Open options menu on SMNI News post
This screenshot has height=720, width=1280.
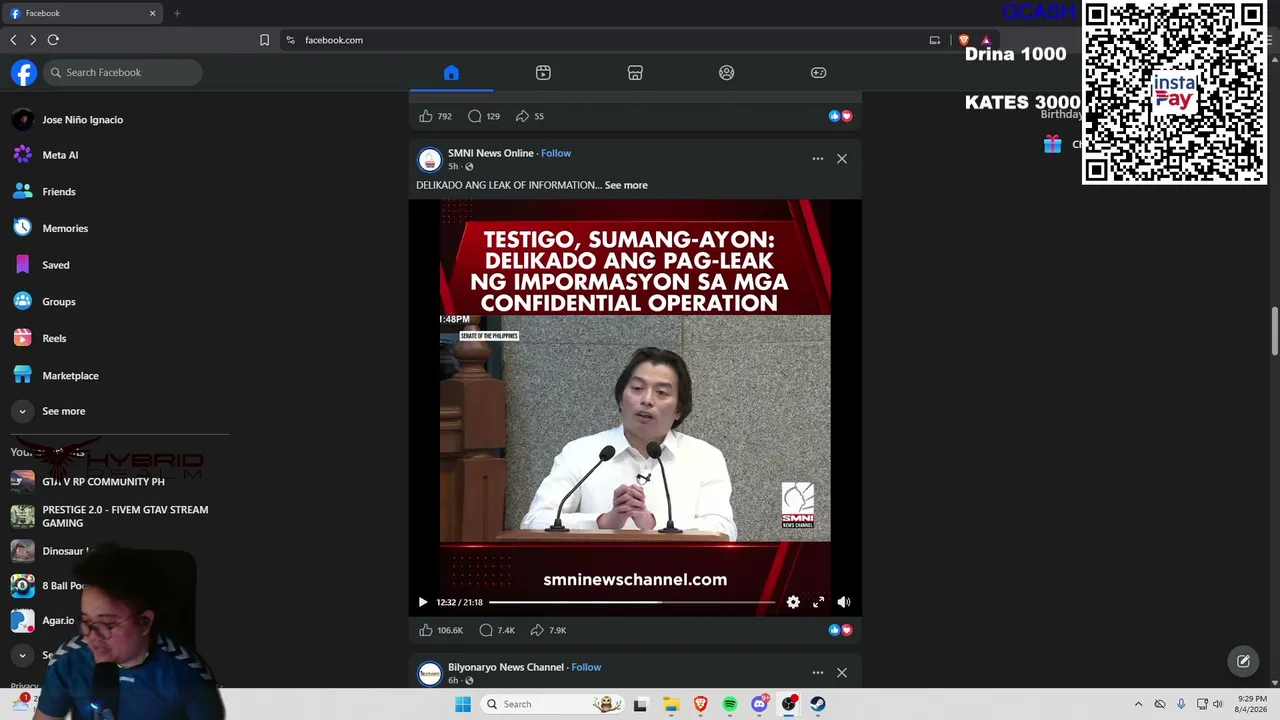coord(818,158)
